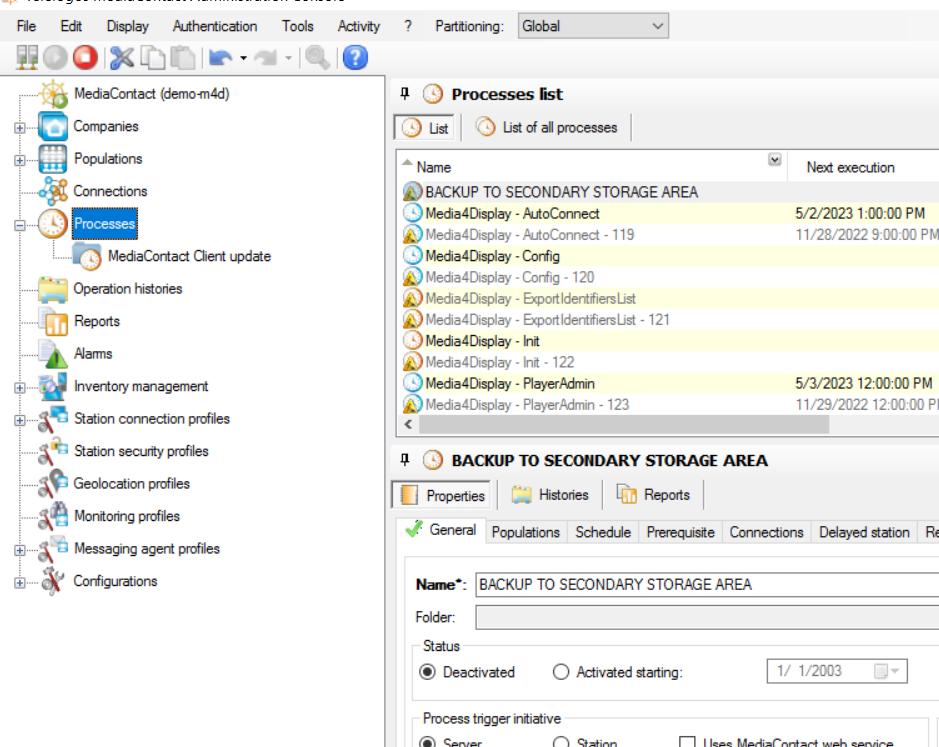The width and height of the screenshot is (939, 747).
Task: Select the Server trigger radio button
Action: tap(427, 743)
